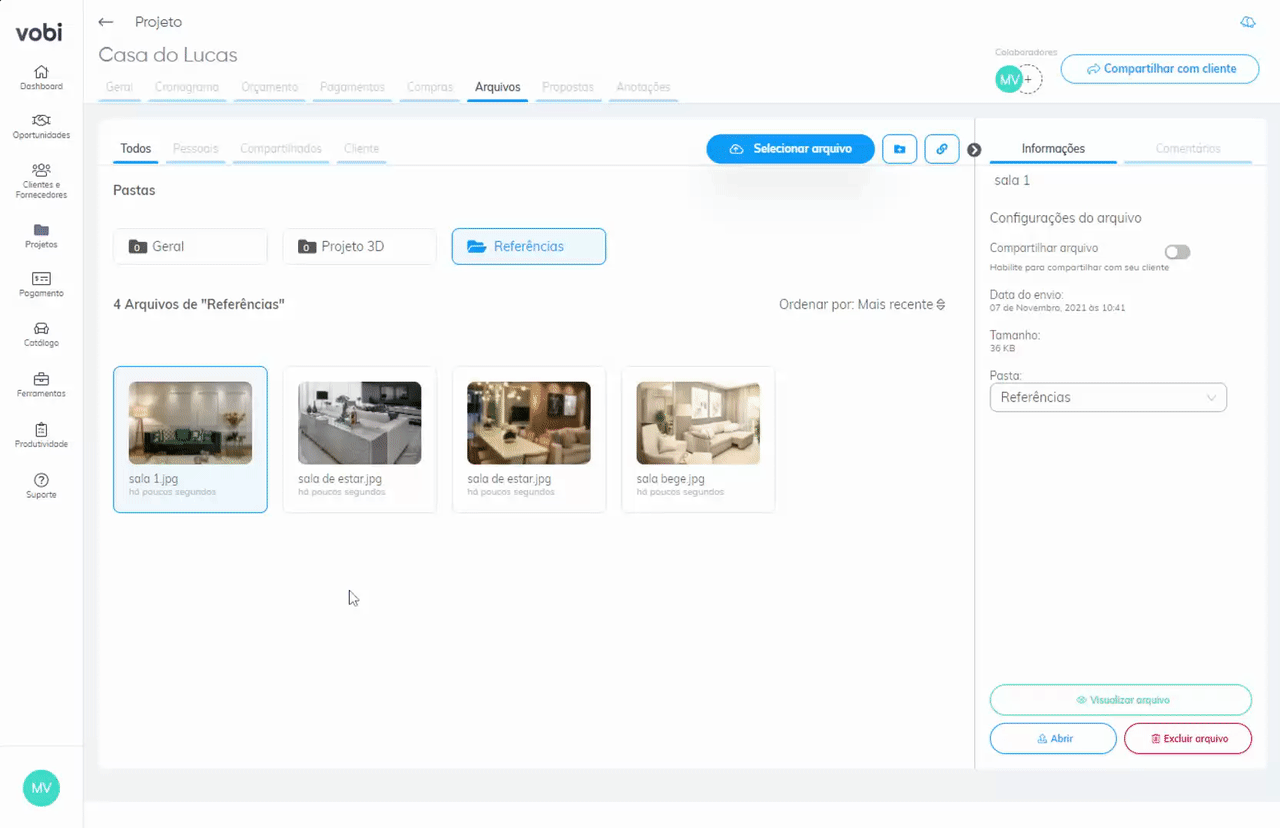The image size is (1280, 828).
Task: Add a collaborator with the plus circle
Action: (1028, 79)
